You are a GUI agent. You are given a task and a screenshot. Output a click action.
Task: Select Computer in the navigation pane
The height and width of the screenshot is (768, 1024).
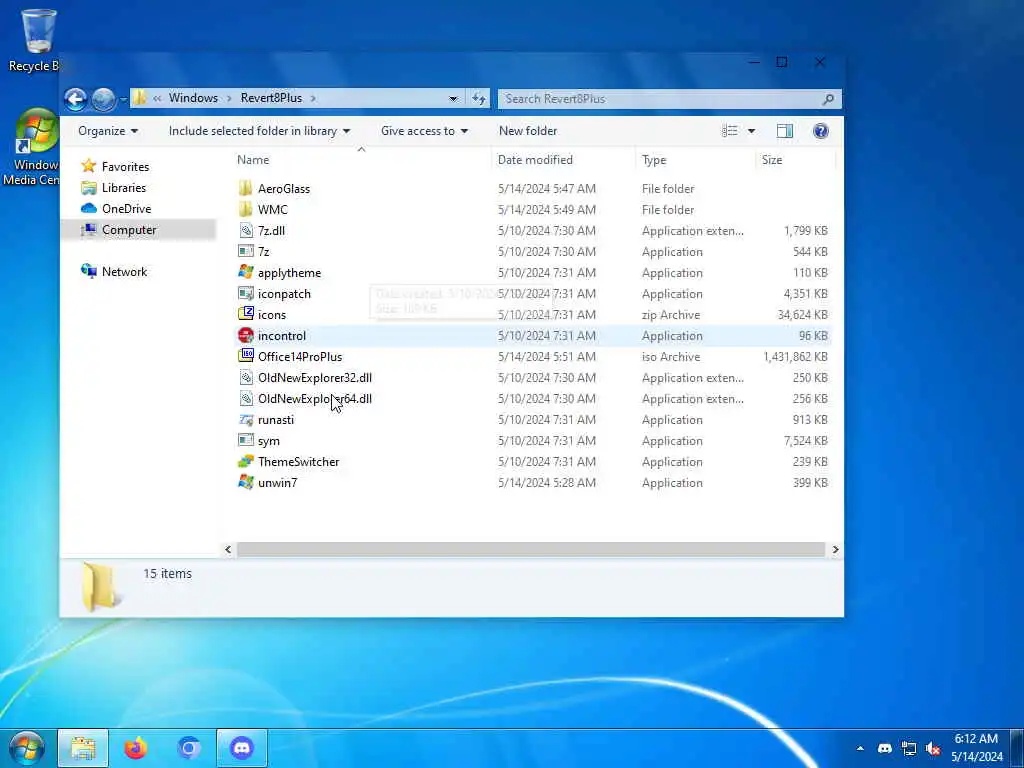point(129,229)
